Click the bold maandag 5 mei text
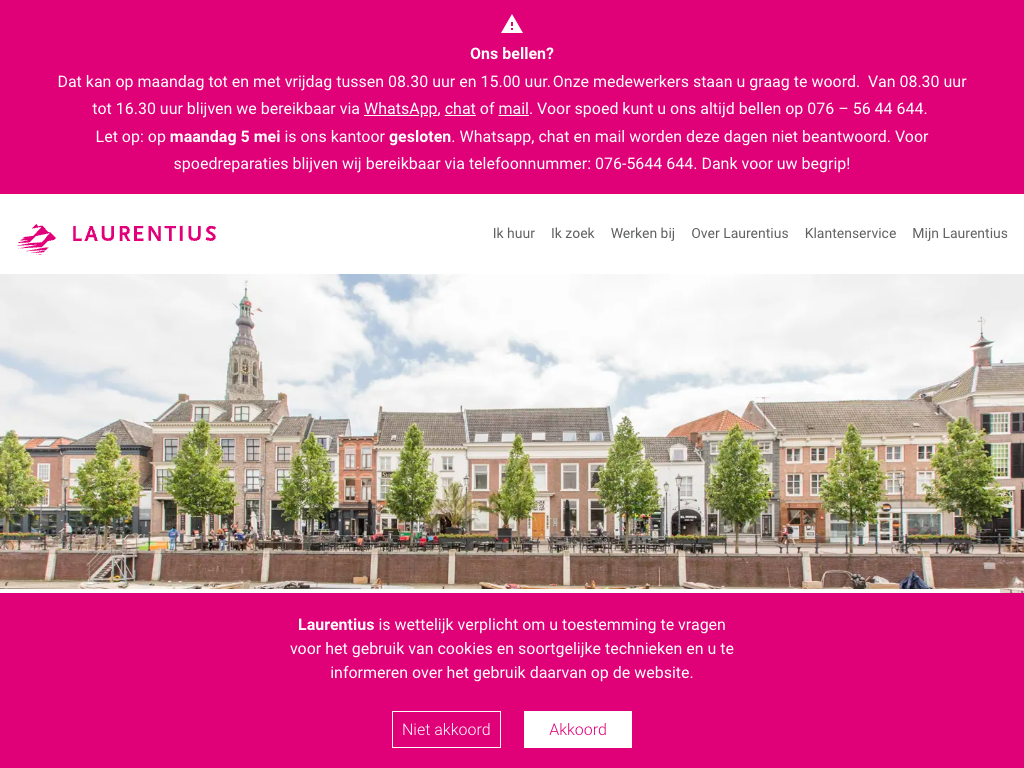1024x768 pixels. tap(225, 136)
